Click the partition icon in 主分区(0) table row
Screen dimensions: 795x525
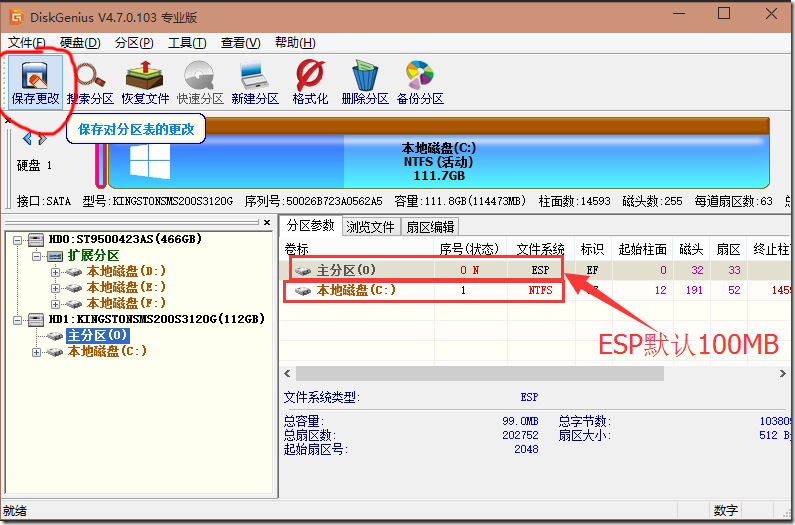303,271
